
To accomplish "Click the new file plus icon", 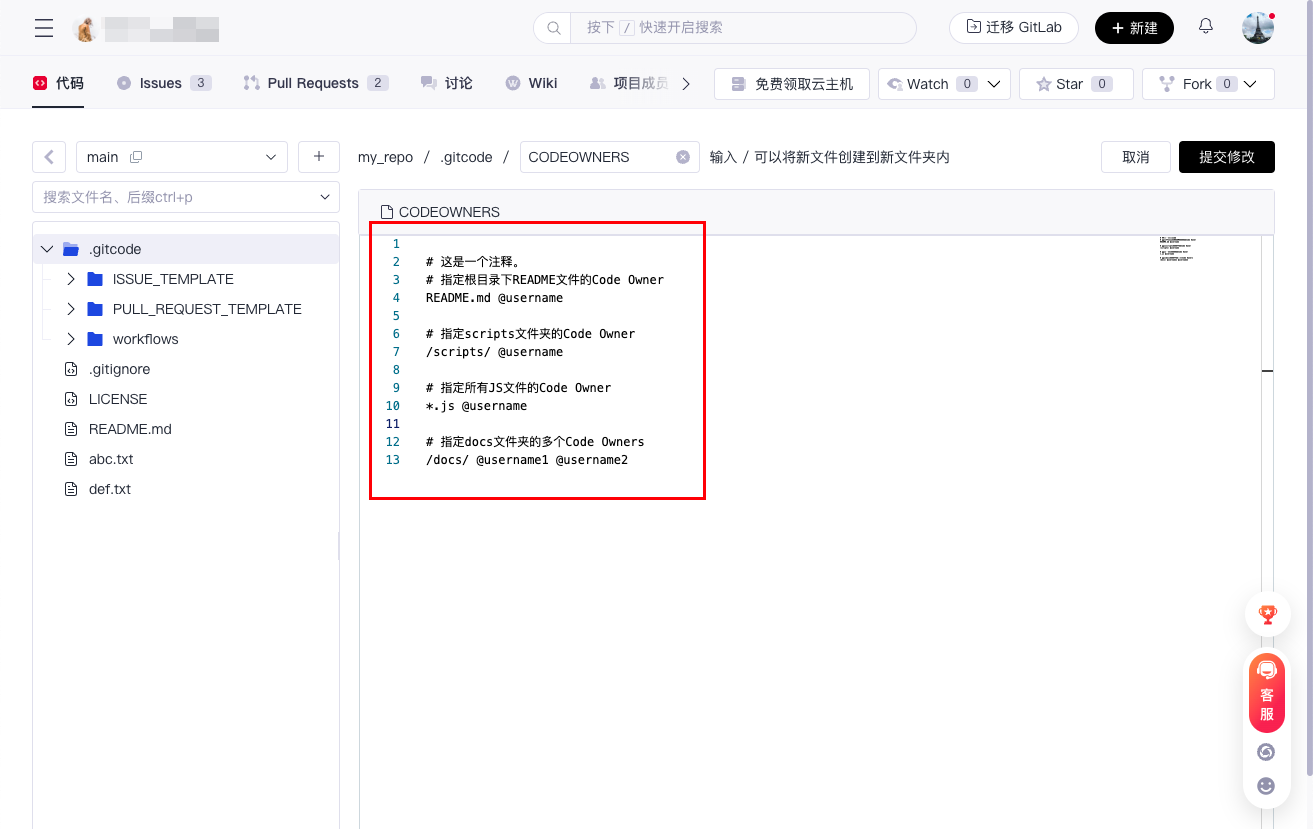I will tap(318, 157).
